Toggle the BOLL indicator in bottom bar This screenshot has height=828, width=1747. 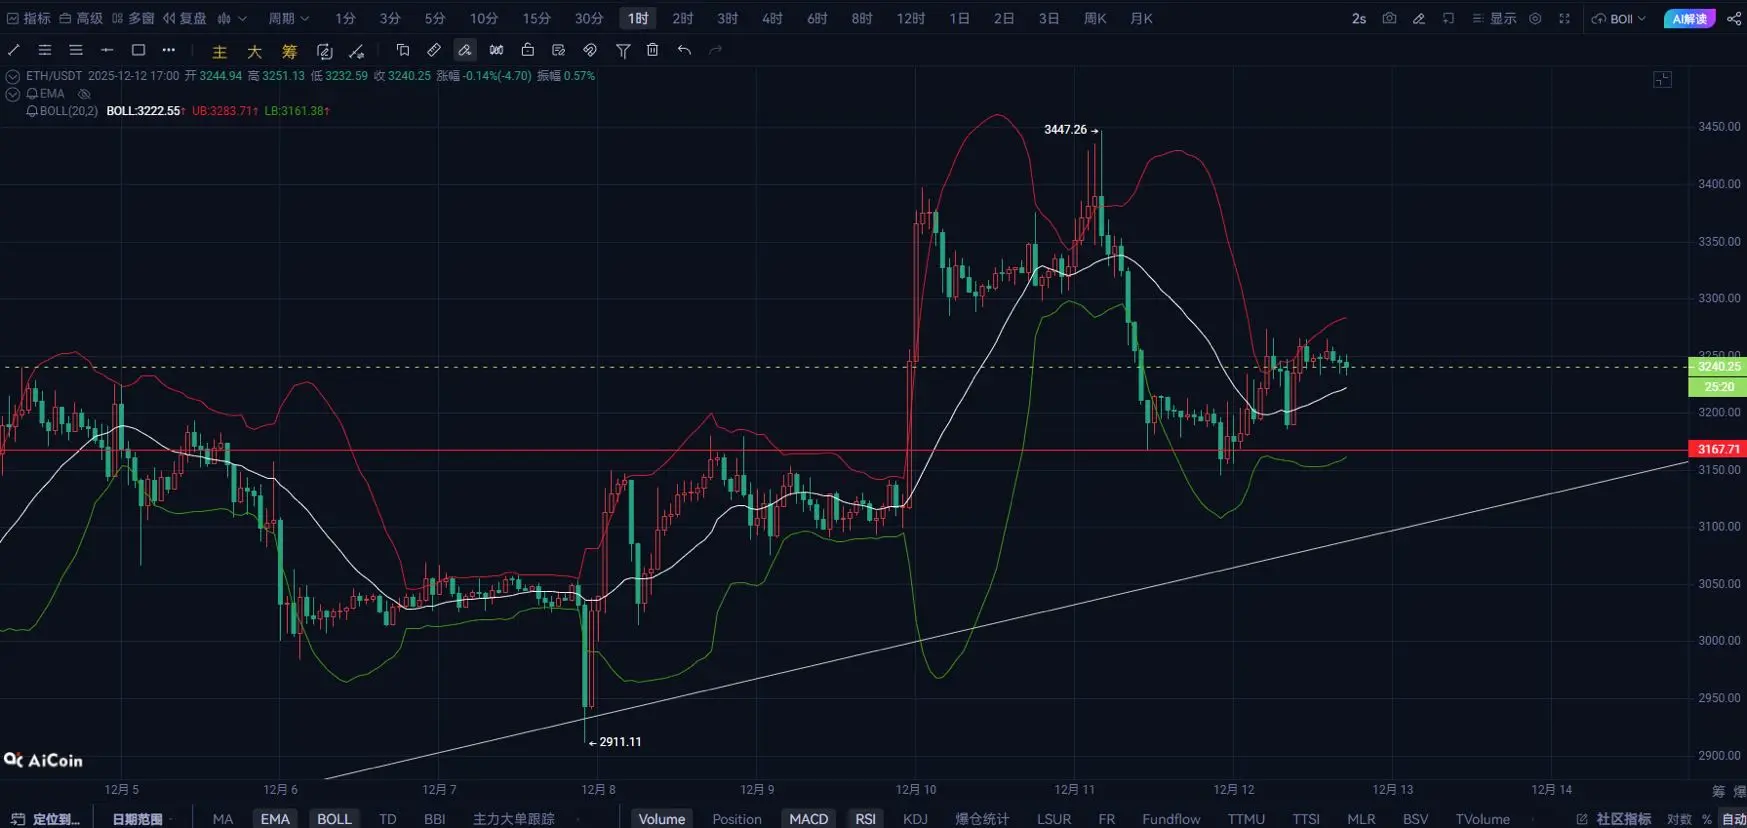tap(334, 818)
